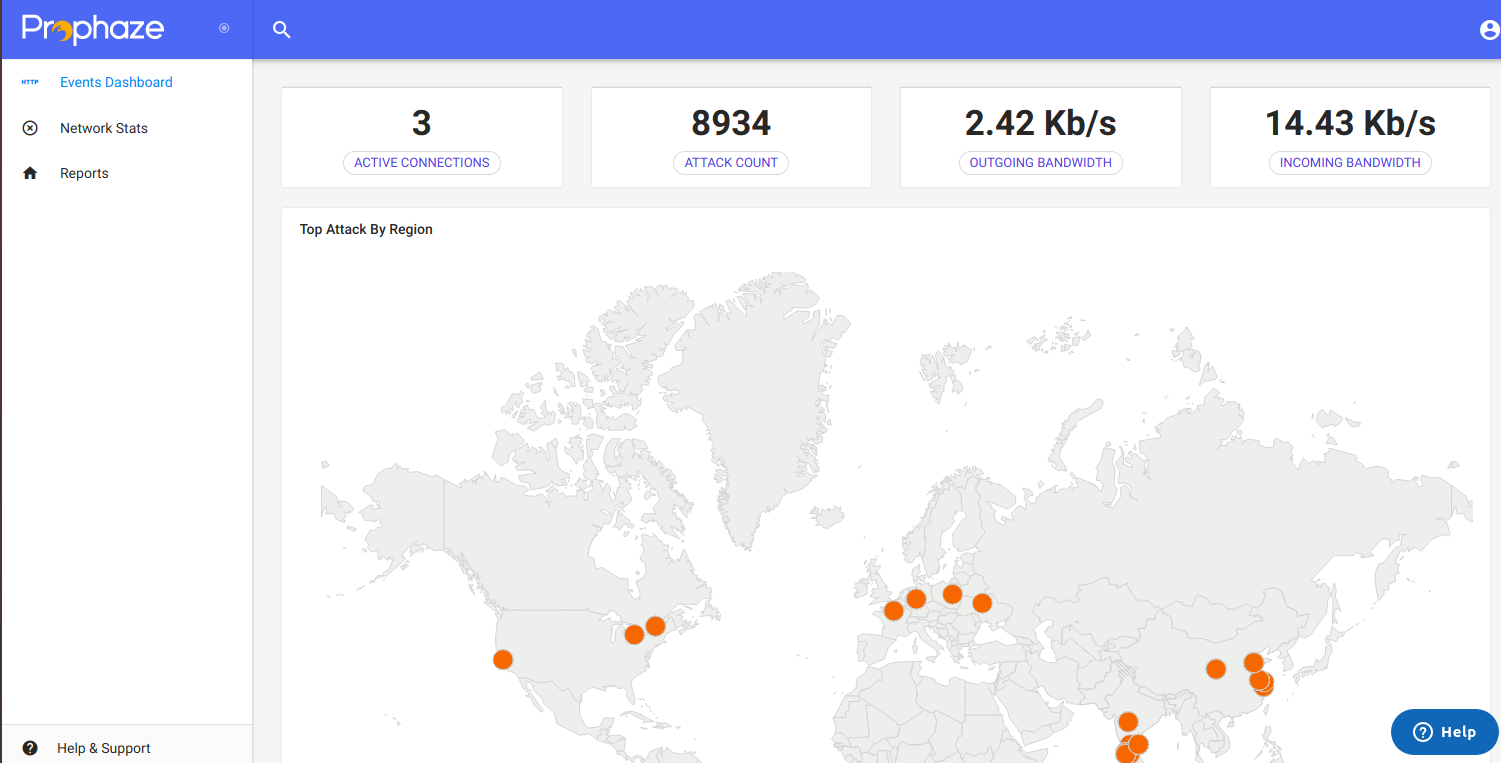Image resolution: width=1501 pixels, height=763 pixels.
Task: Click the attack marker on US west coast
Action: point(503,659)
